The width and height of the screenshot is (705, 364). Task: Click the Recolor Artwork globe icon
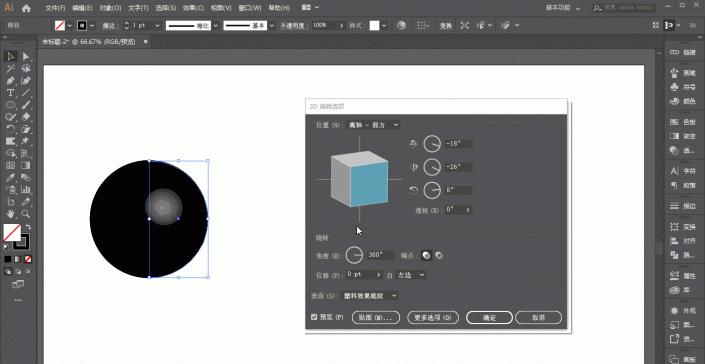[x=402, y=26]
